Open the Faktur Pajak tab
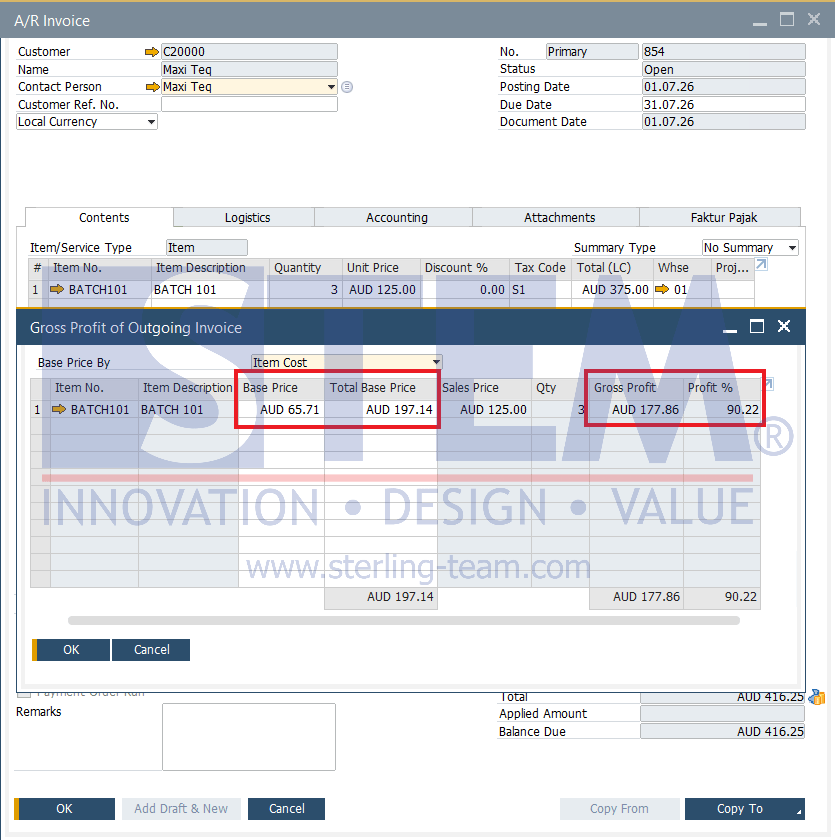 (723, 218)
